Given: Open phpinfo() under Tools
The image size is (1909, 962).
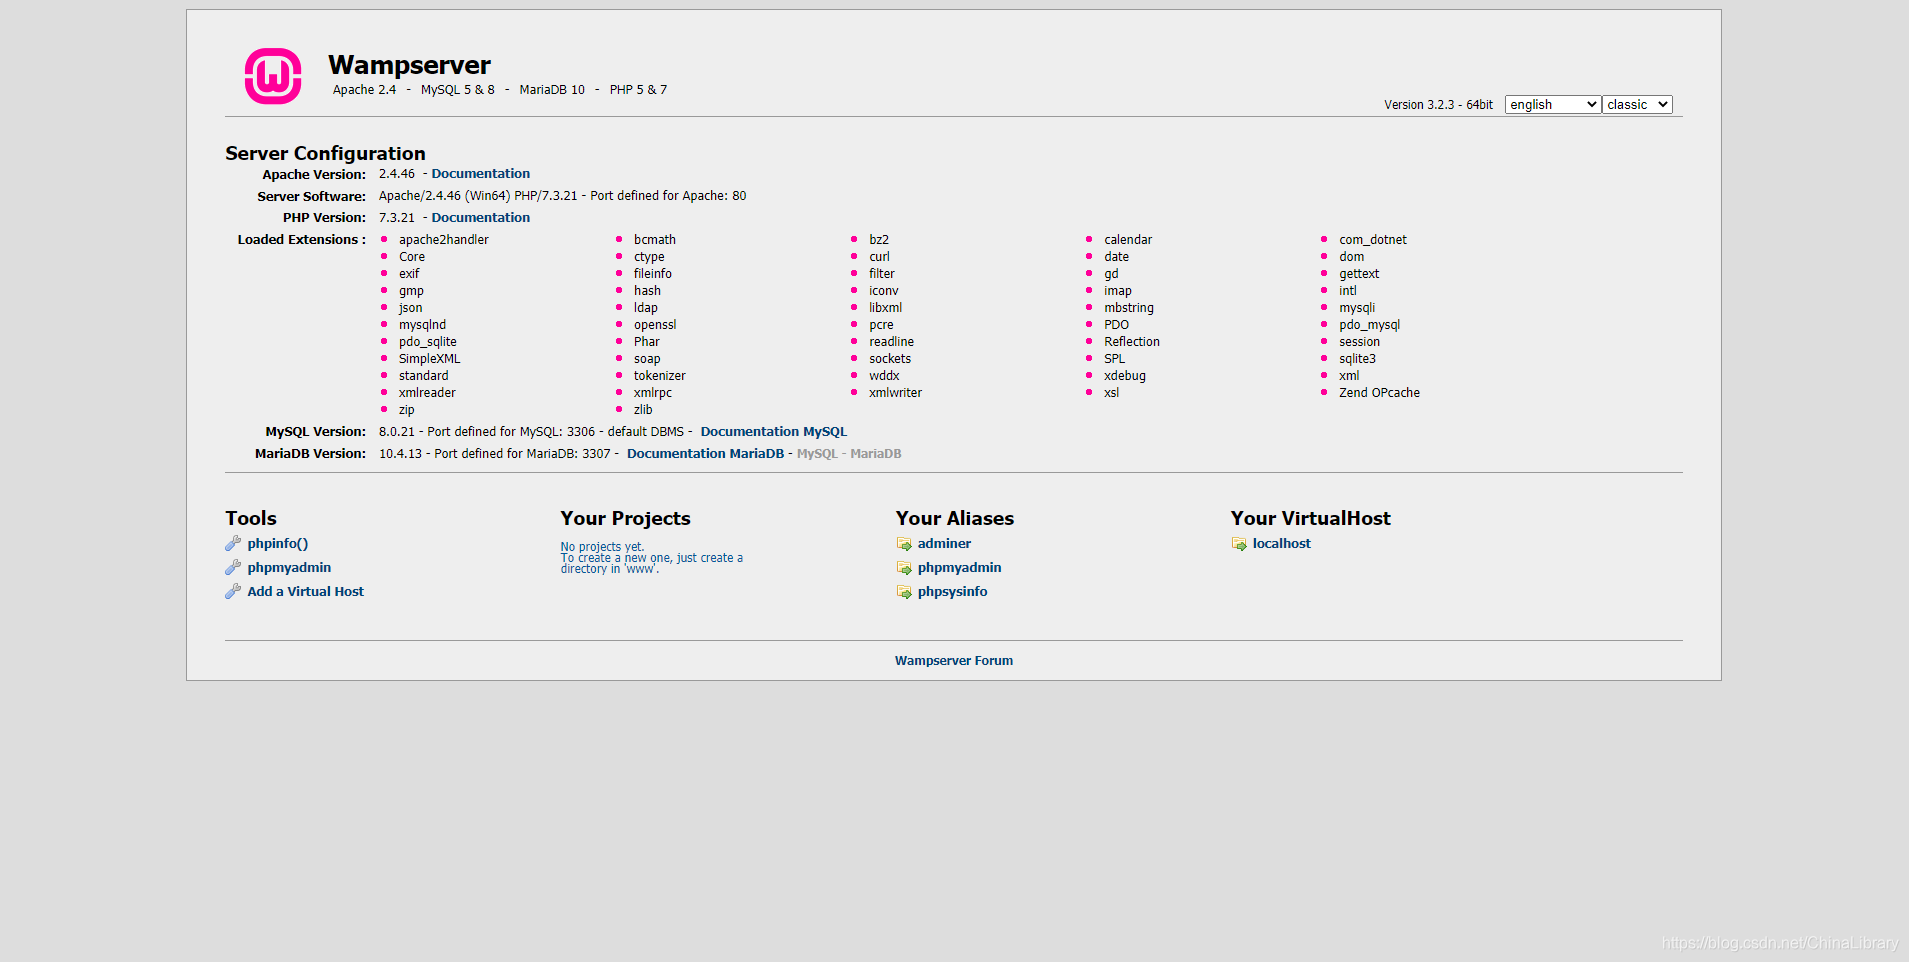Looking at the screenshot, I should tap(278, 544).
